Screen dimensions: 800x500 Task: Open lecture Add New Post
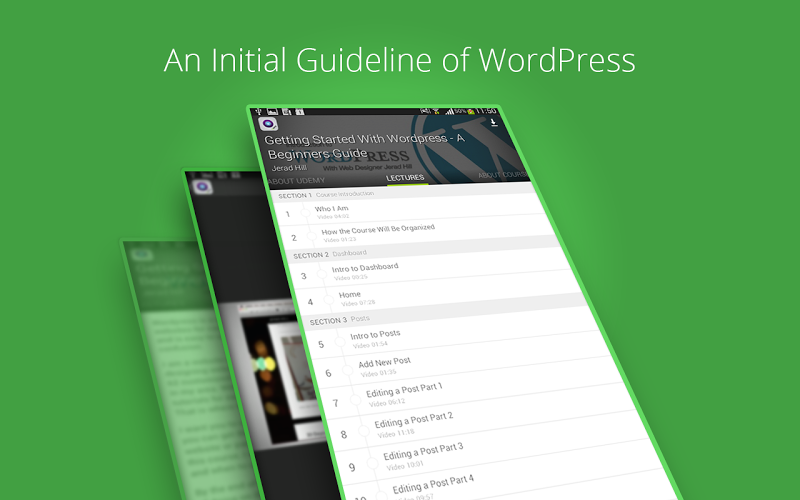pyautogui.click(x=385, y=362)
